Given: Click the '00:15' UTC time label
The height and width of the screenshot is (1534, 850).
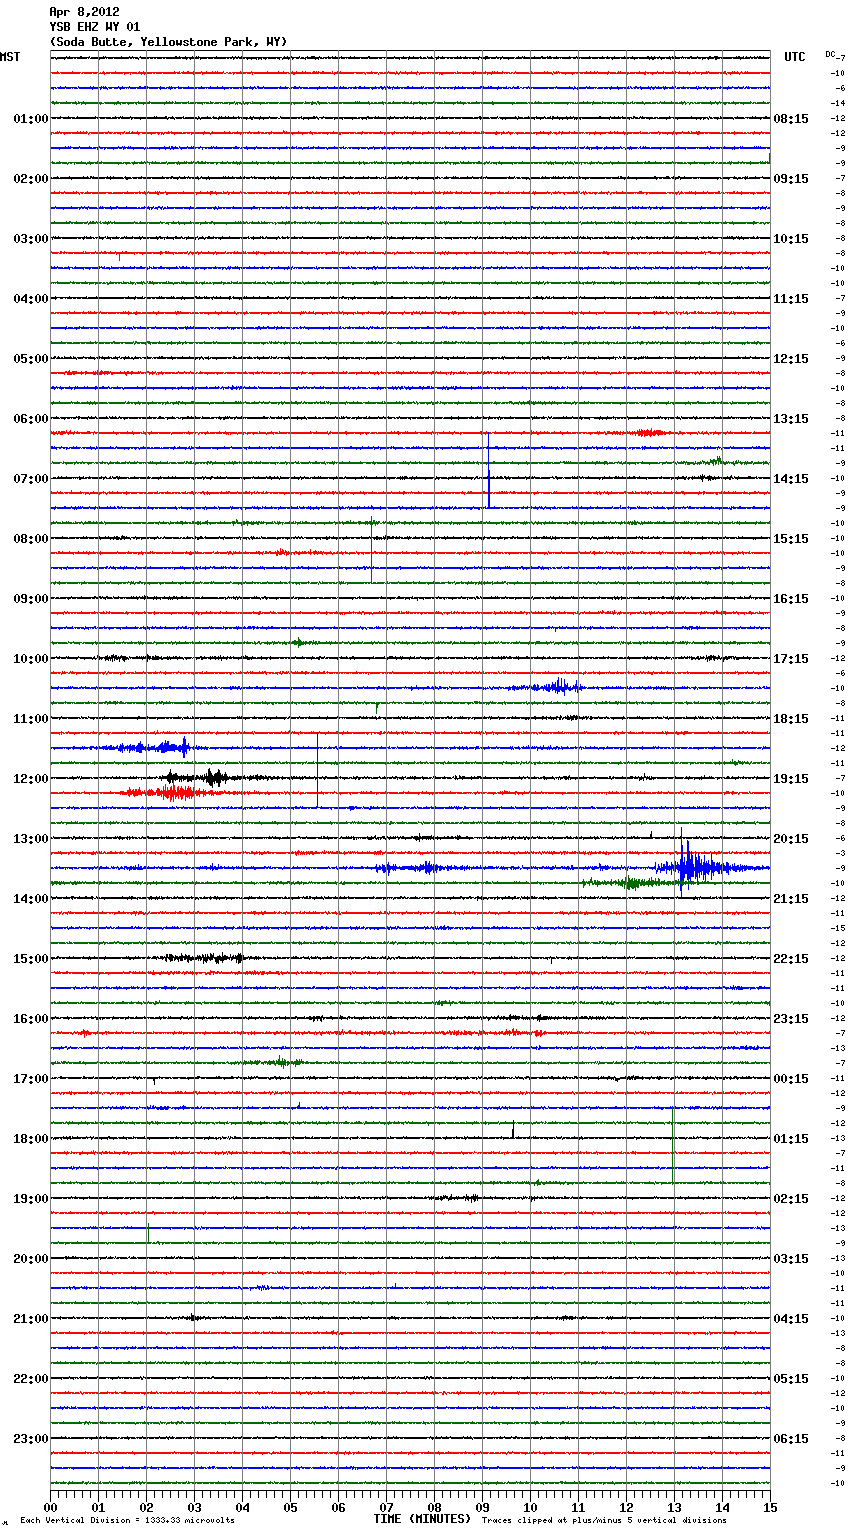Looking at the screenshot, I should click(x=791, y=1079).
